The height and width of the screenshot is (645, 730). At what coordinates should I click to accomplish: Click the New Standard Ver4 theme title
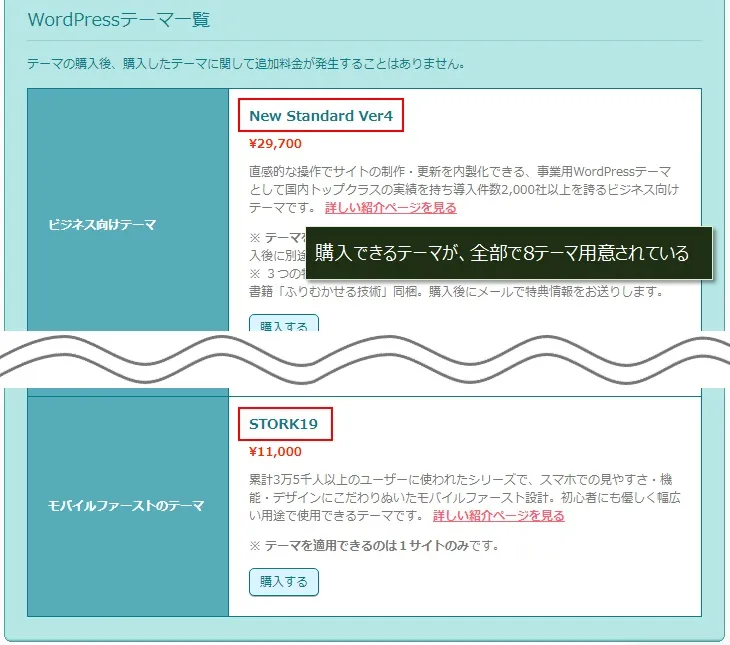(321, 115)
